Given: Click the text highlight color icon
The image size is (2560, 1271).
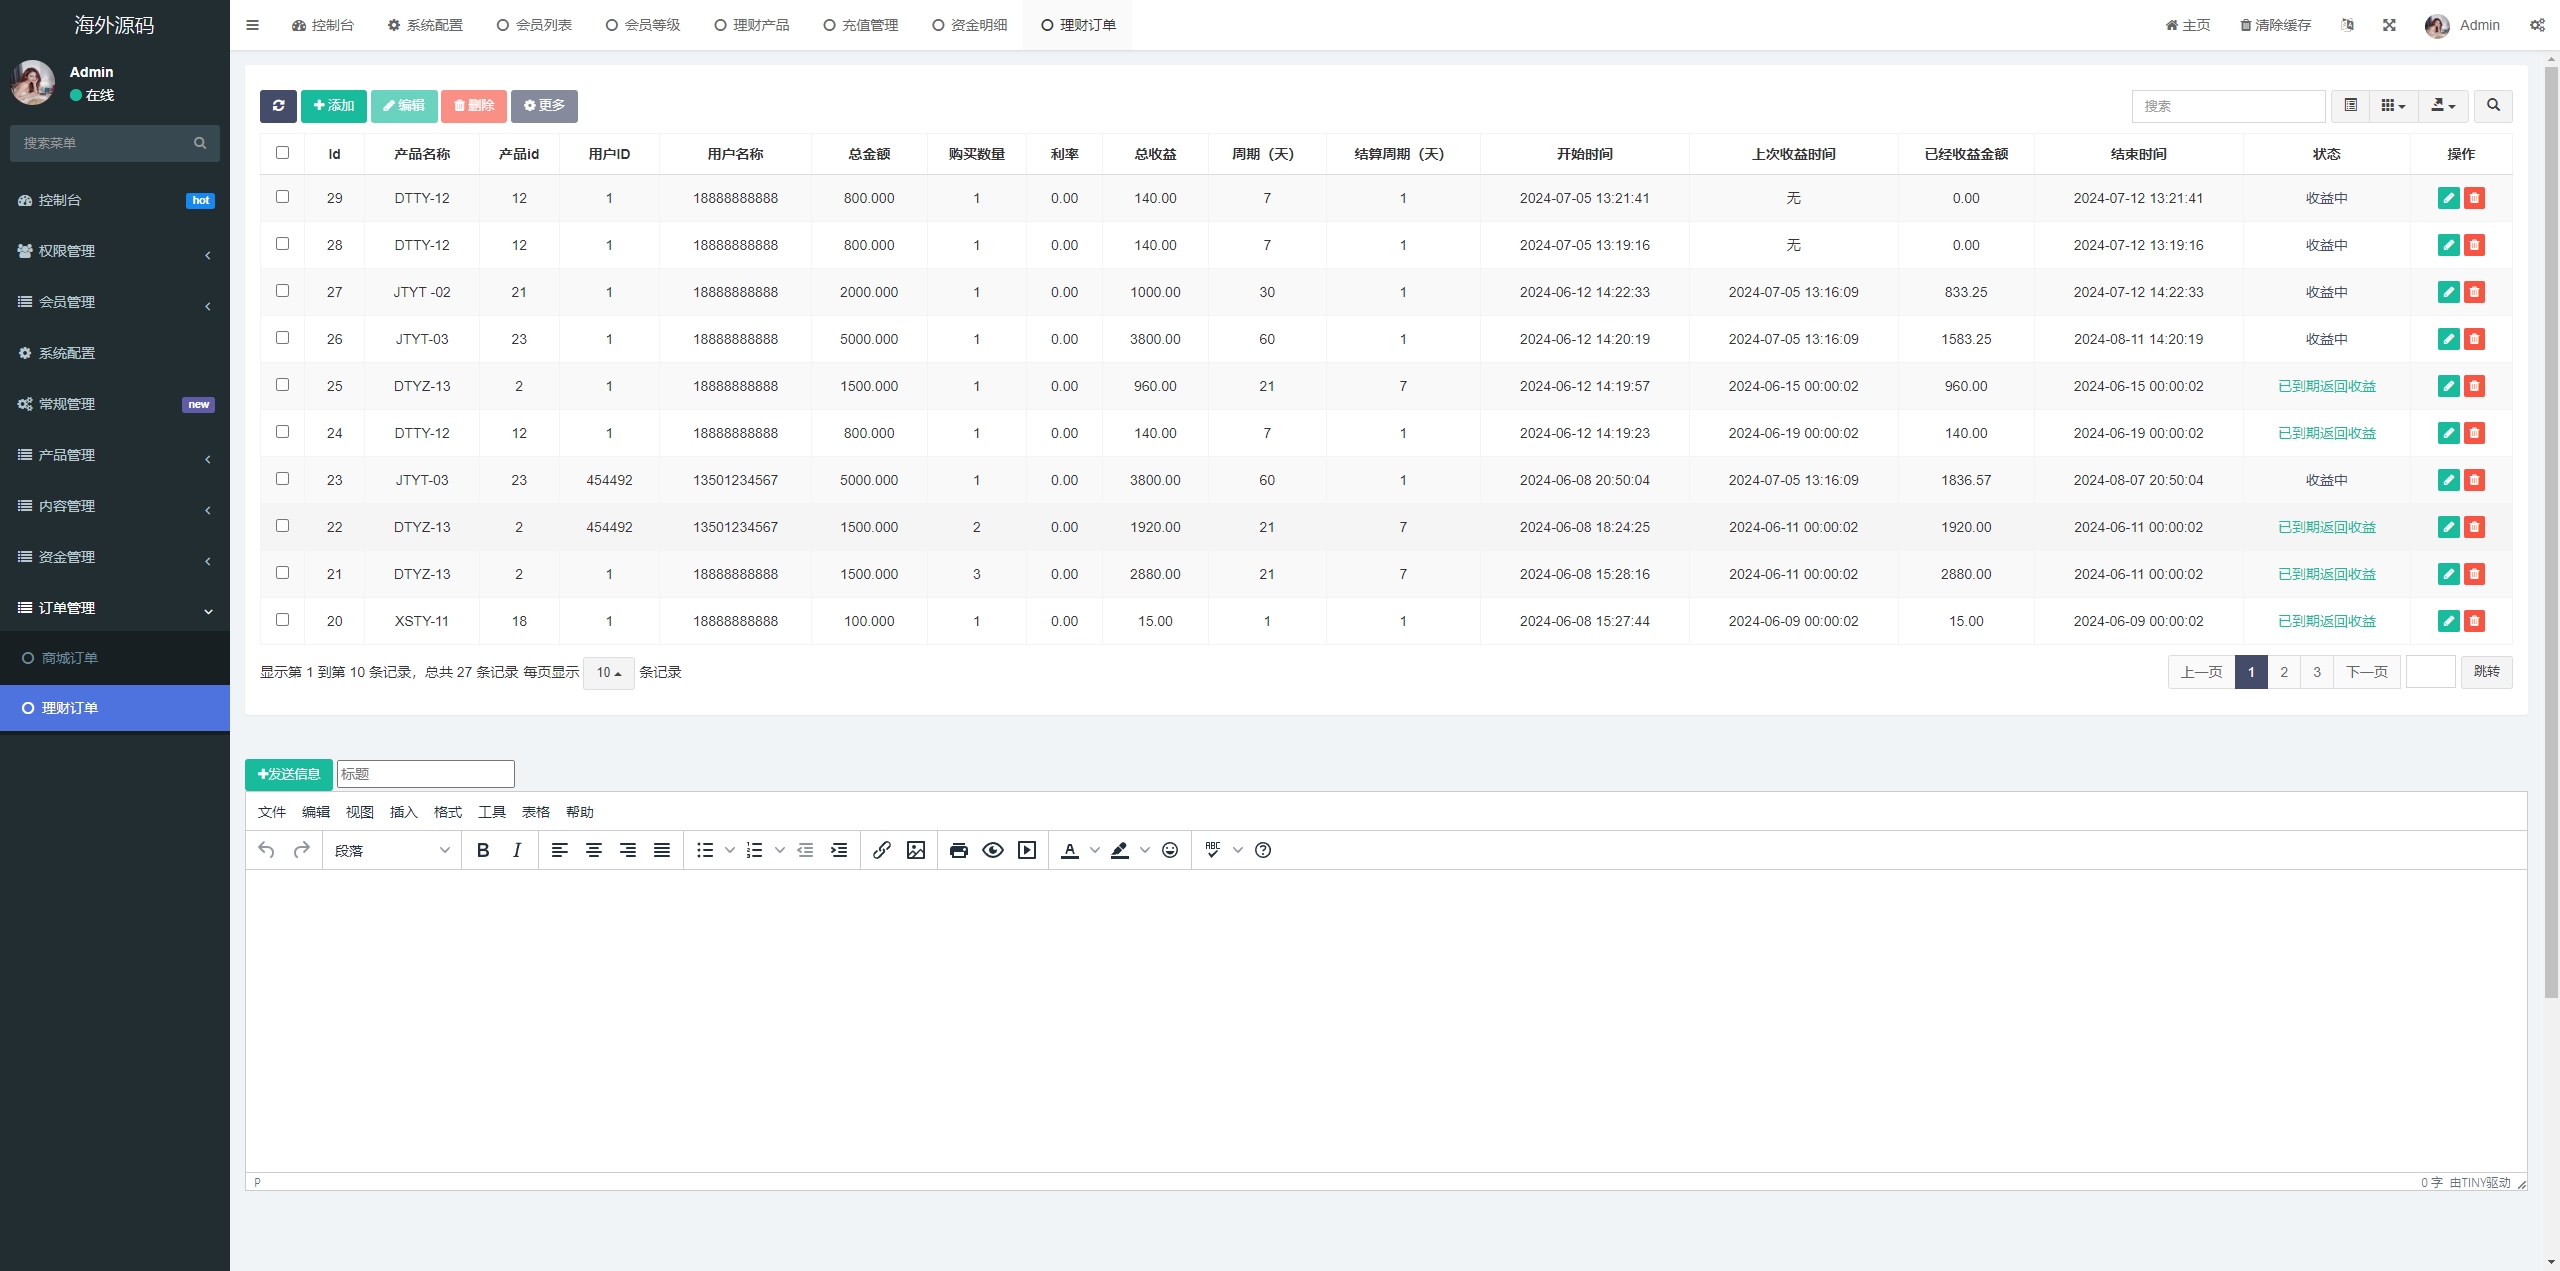Looking at the screenshot, I should [x=1120, y=850].
